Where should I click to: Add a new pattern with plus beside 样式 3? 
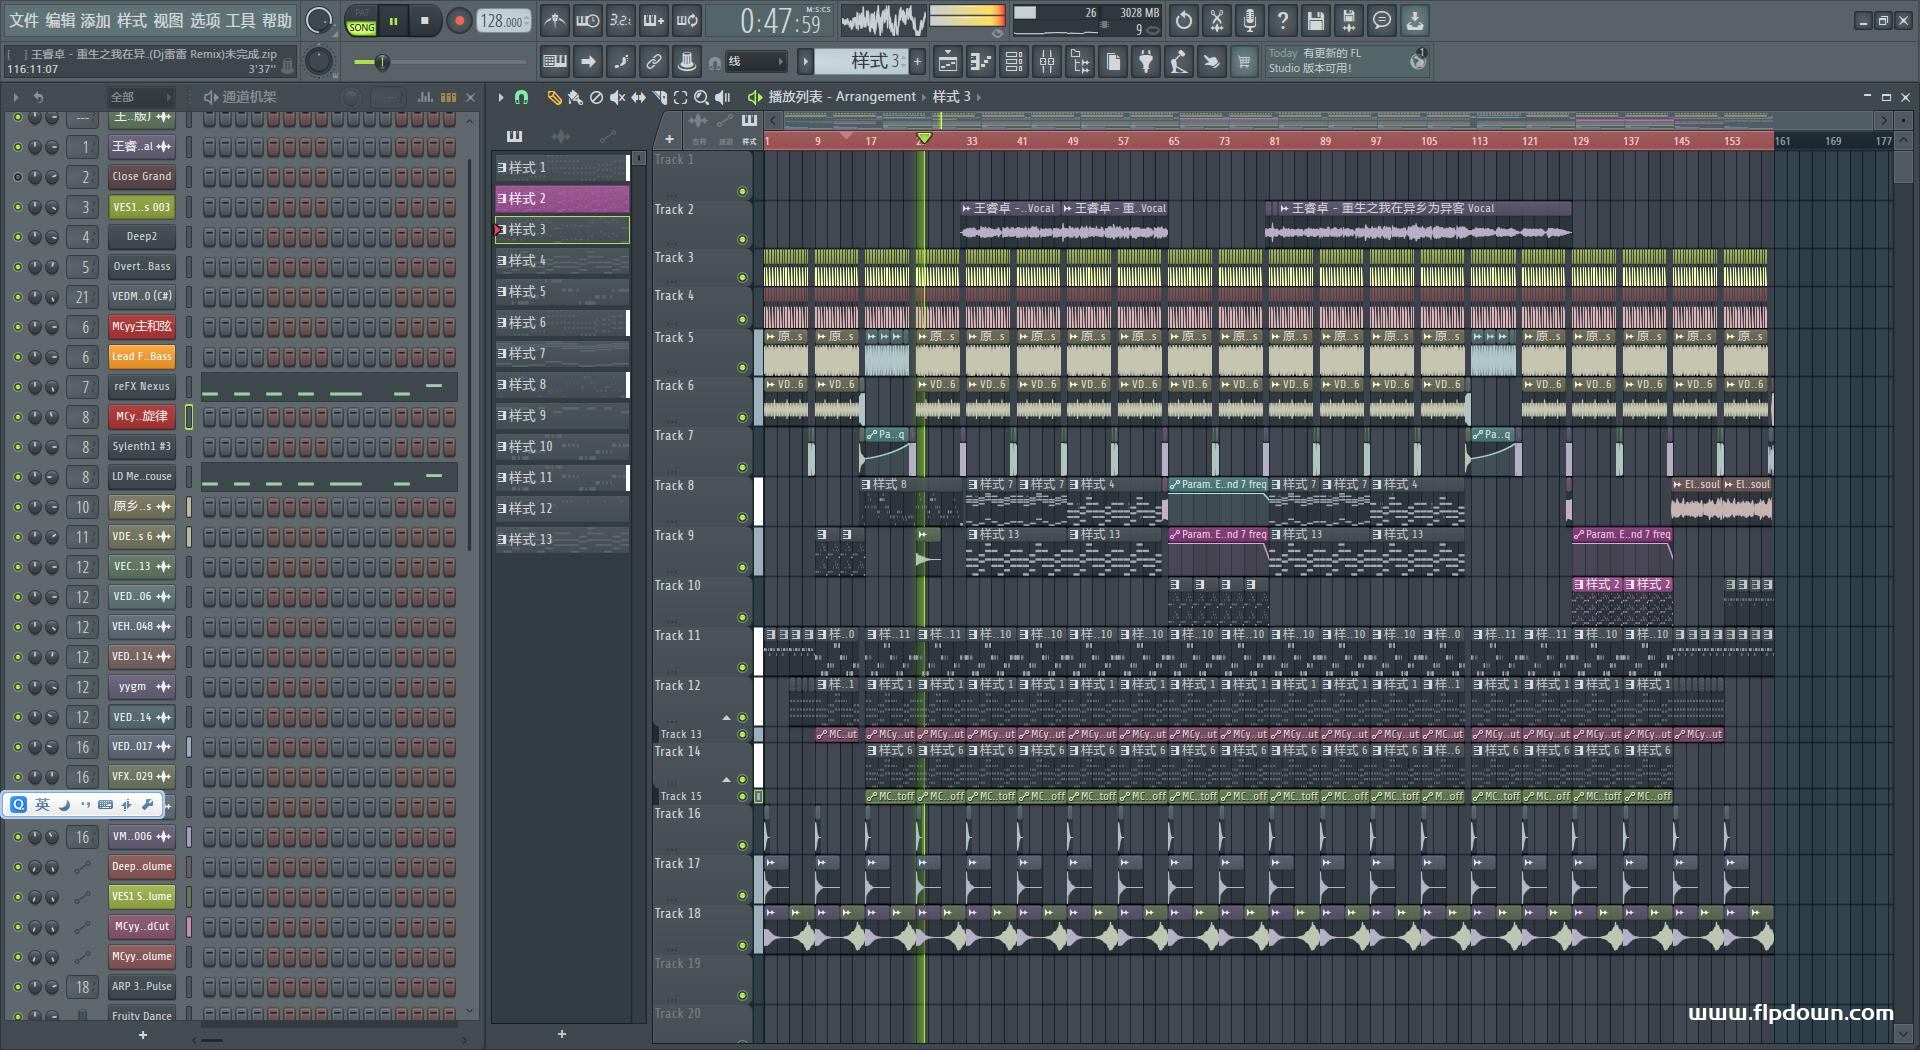(x=917, y=62)
